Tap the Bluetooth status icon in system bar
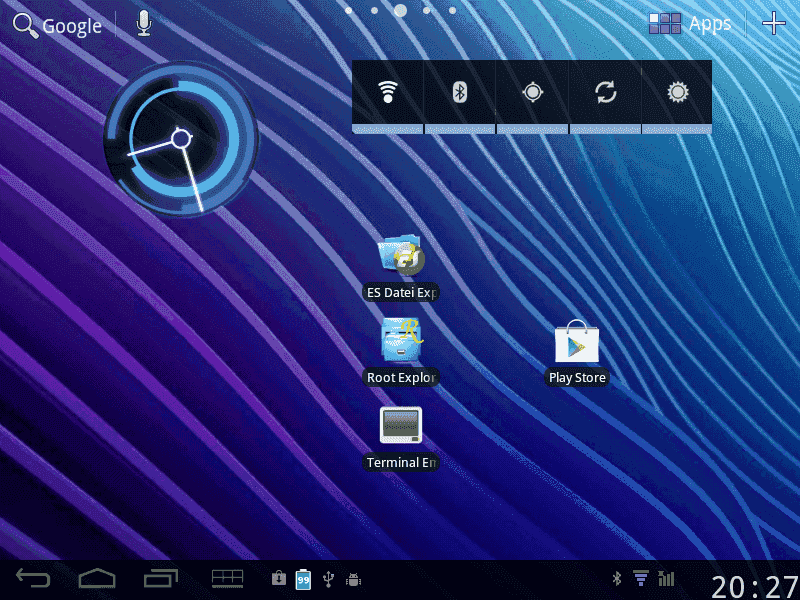The height and width of the screenshot is (600, 800). [x=617, y=578]
